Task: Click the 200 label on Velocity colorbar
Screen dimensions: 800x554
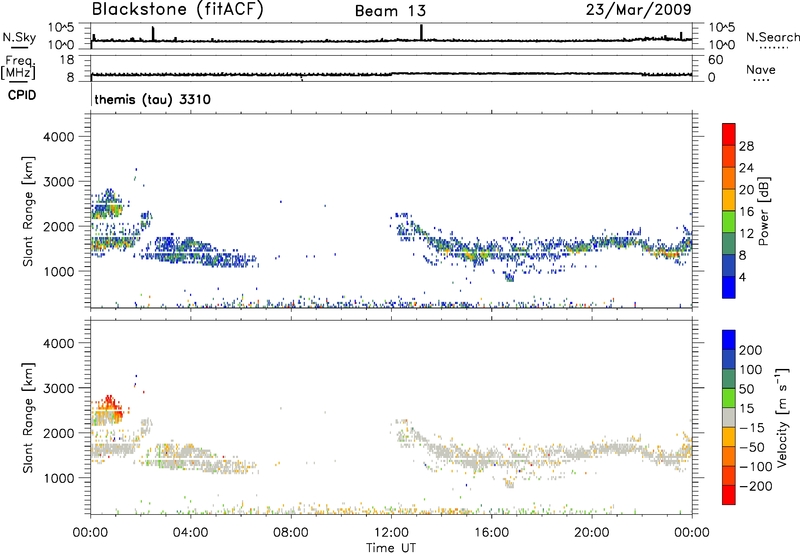Action: tap(751, 350)
